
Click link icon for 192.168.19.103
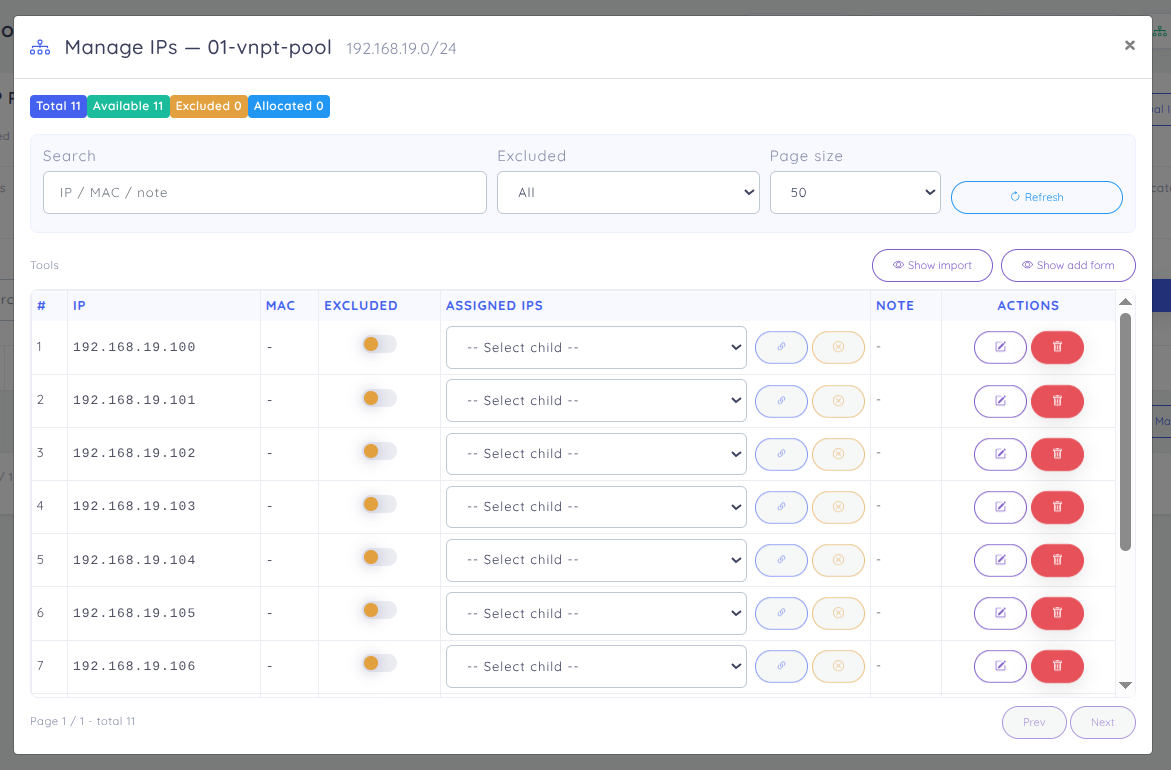click(781, 507)
